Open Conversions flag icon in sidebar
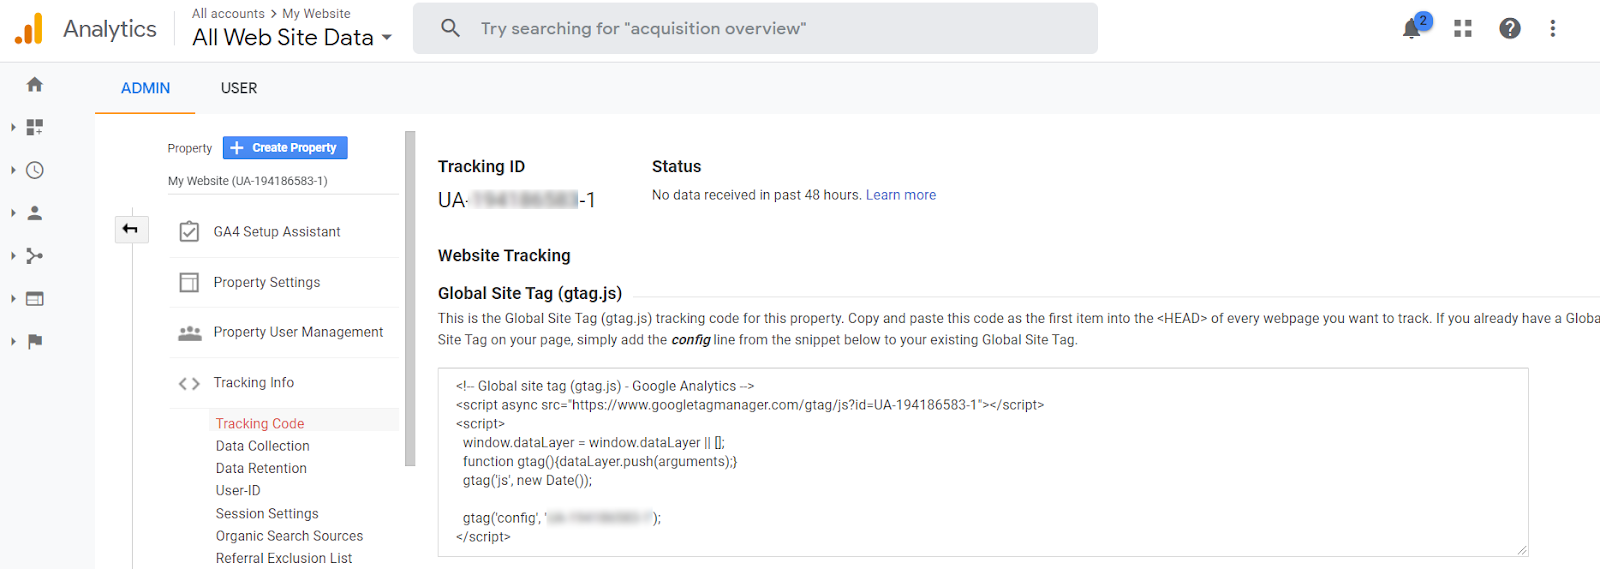The image size is (1600, 569). 35,342
